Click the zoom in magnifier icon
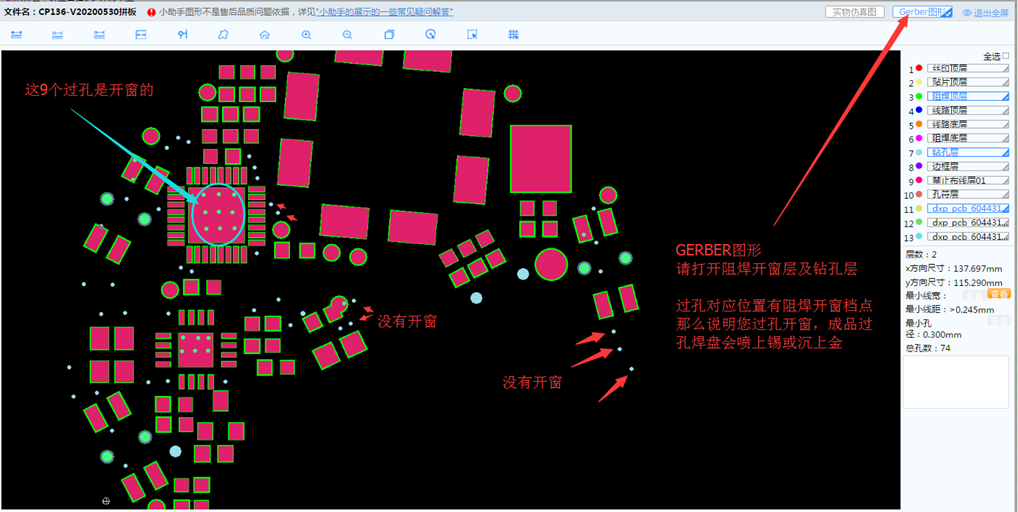Viewport: 1018px width, 512px height. click(306, 35)
